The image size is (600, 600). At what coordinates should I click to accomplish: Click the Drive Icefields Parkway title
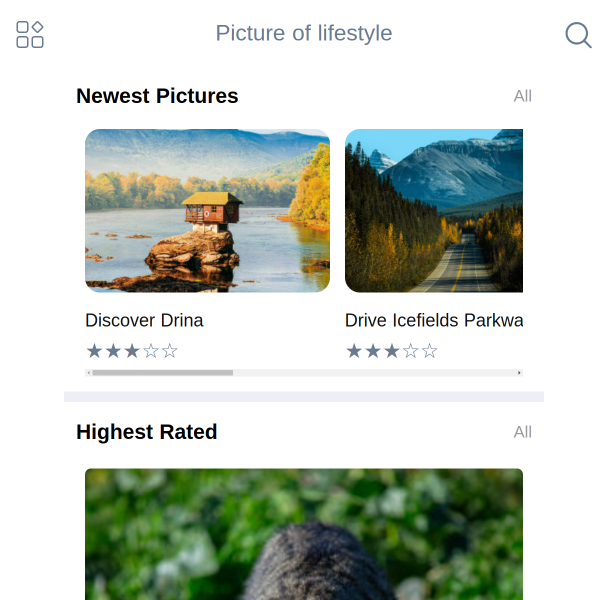(434, 320)
